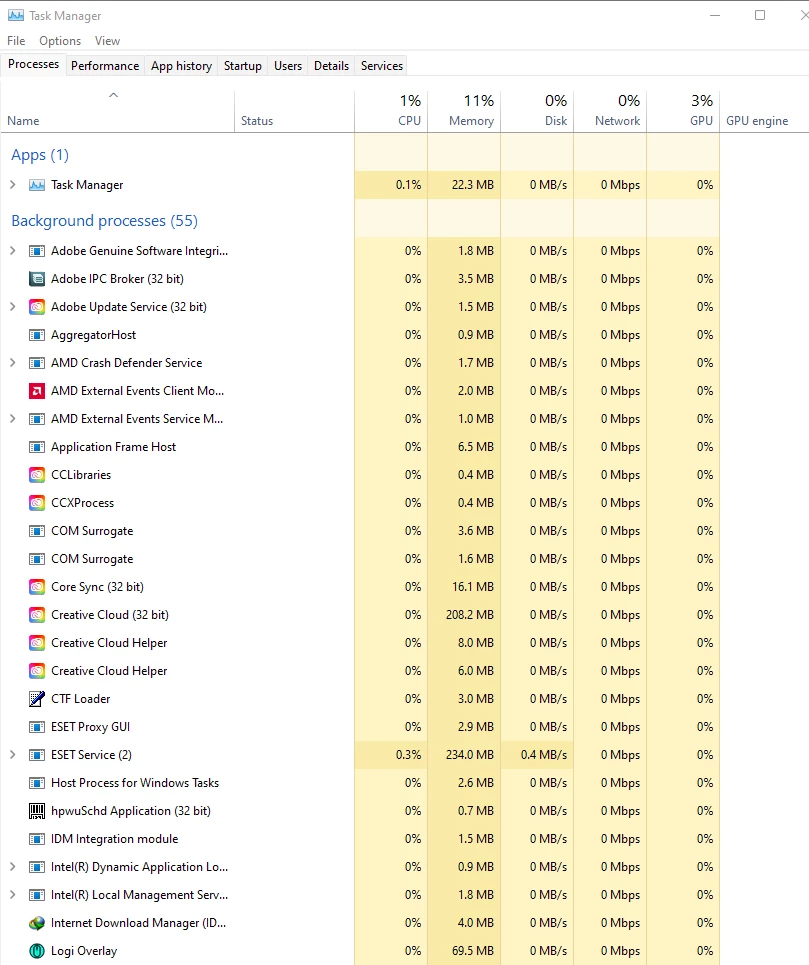Click the Intel(R) Local Management Service icon
This screenshot has height=965, width=809.
(37, 895)
